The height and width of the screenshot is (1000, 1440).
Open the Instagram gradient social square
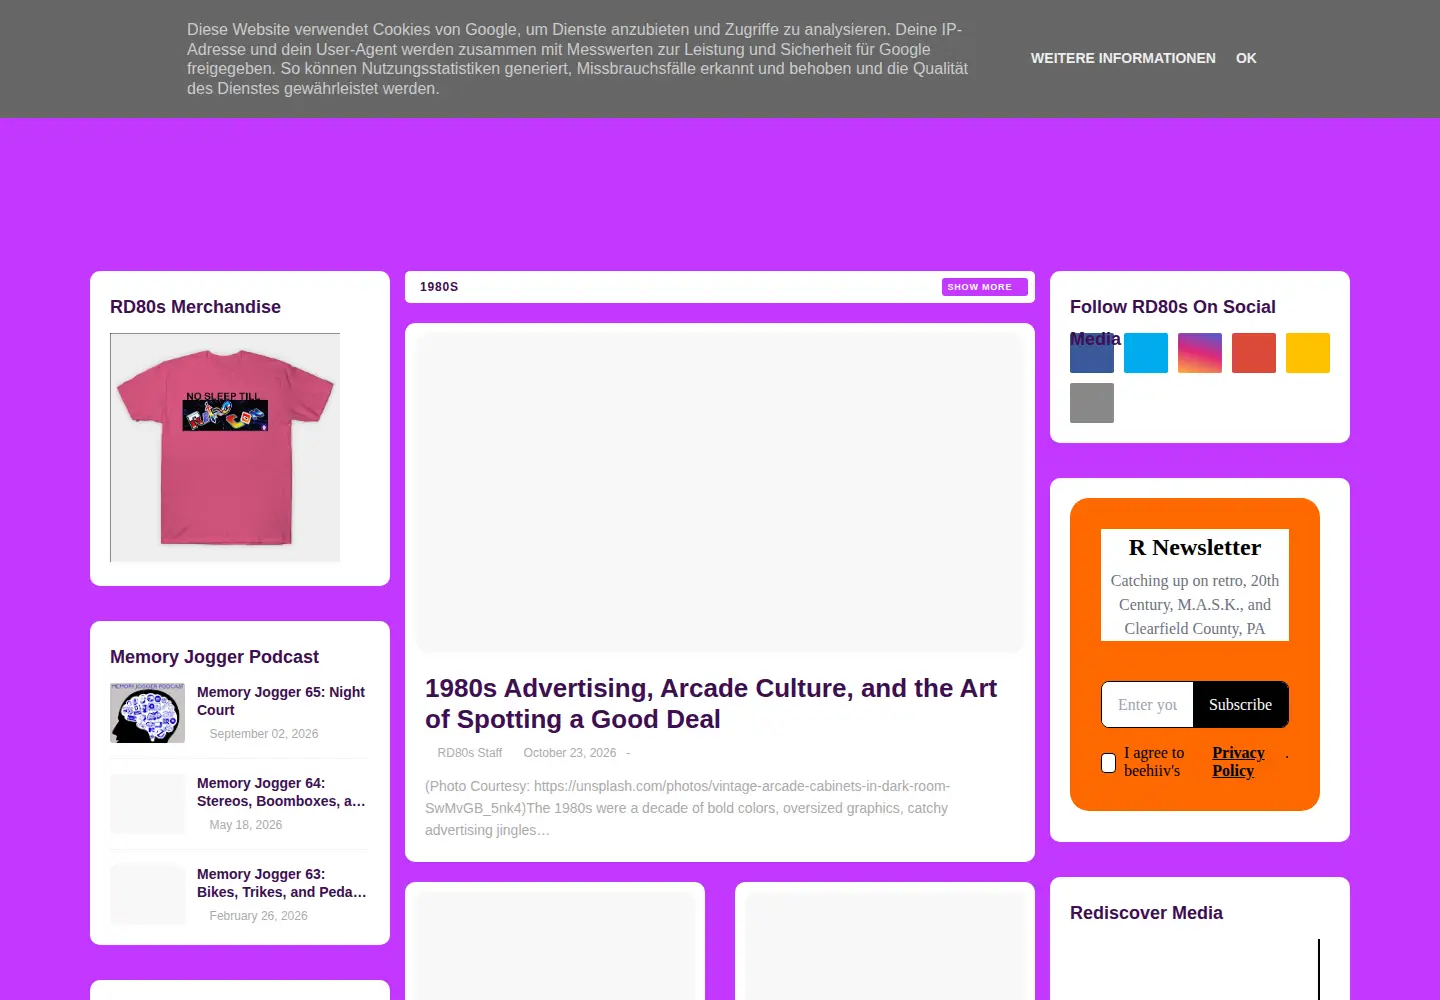tap(1200, 353)
